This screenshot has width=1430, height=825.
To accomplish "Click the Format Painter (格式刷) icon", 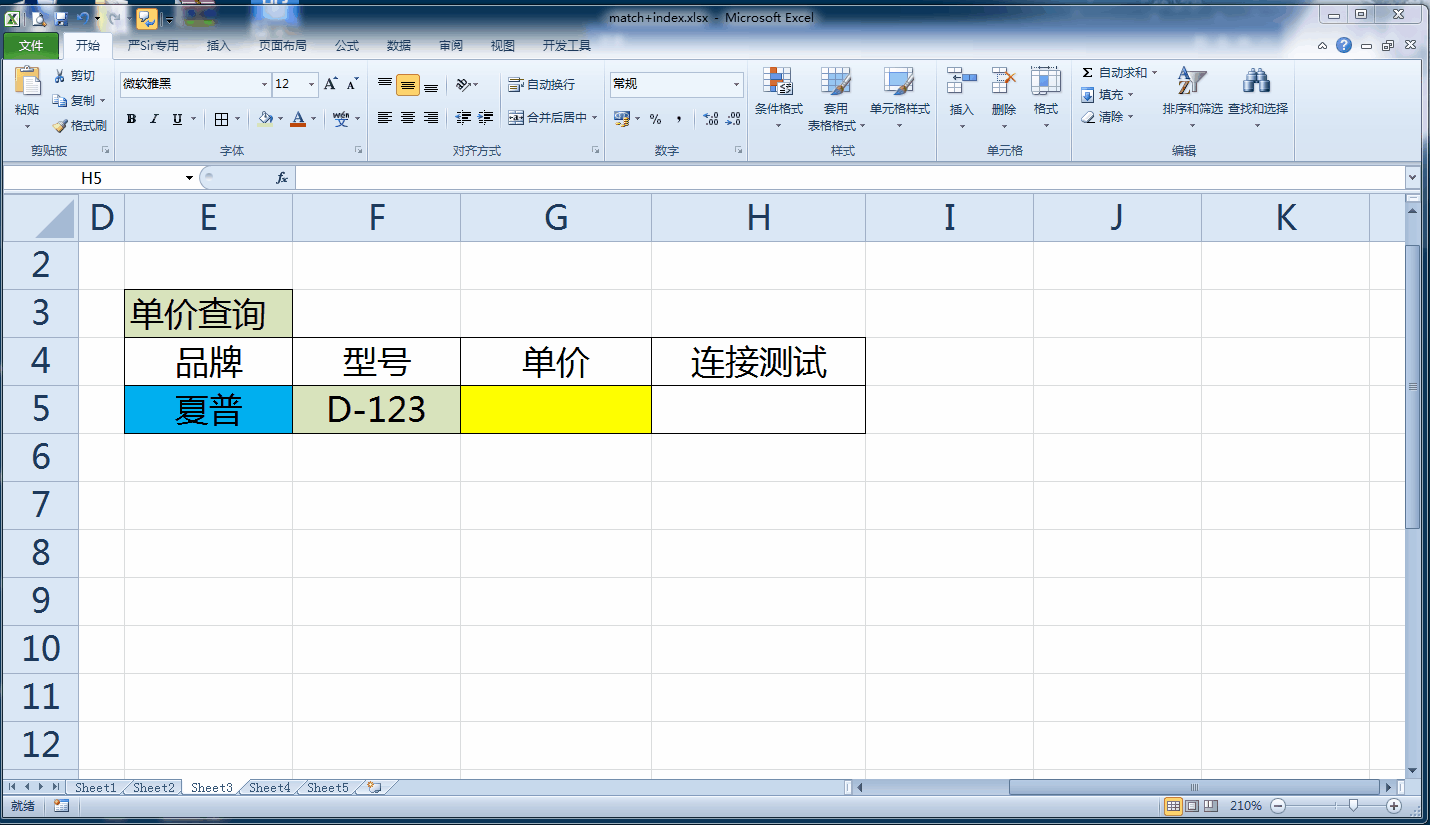I will [61, 126].
